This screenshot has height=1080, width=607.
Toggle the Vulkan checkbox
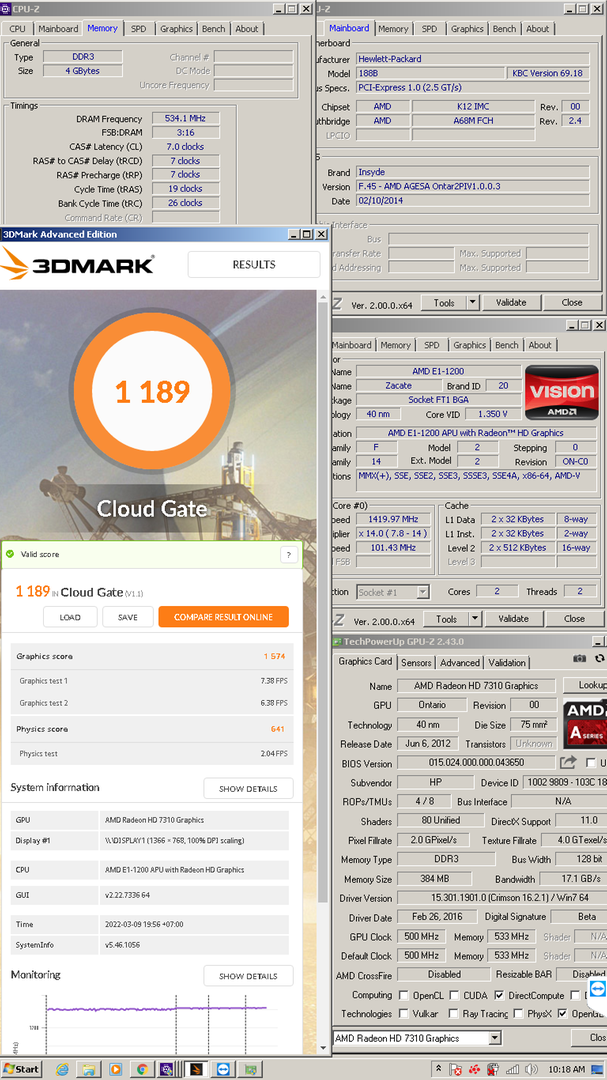coord(404,1013)
